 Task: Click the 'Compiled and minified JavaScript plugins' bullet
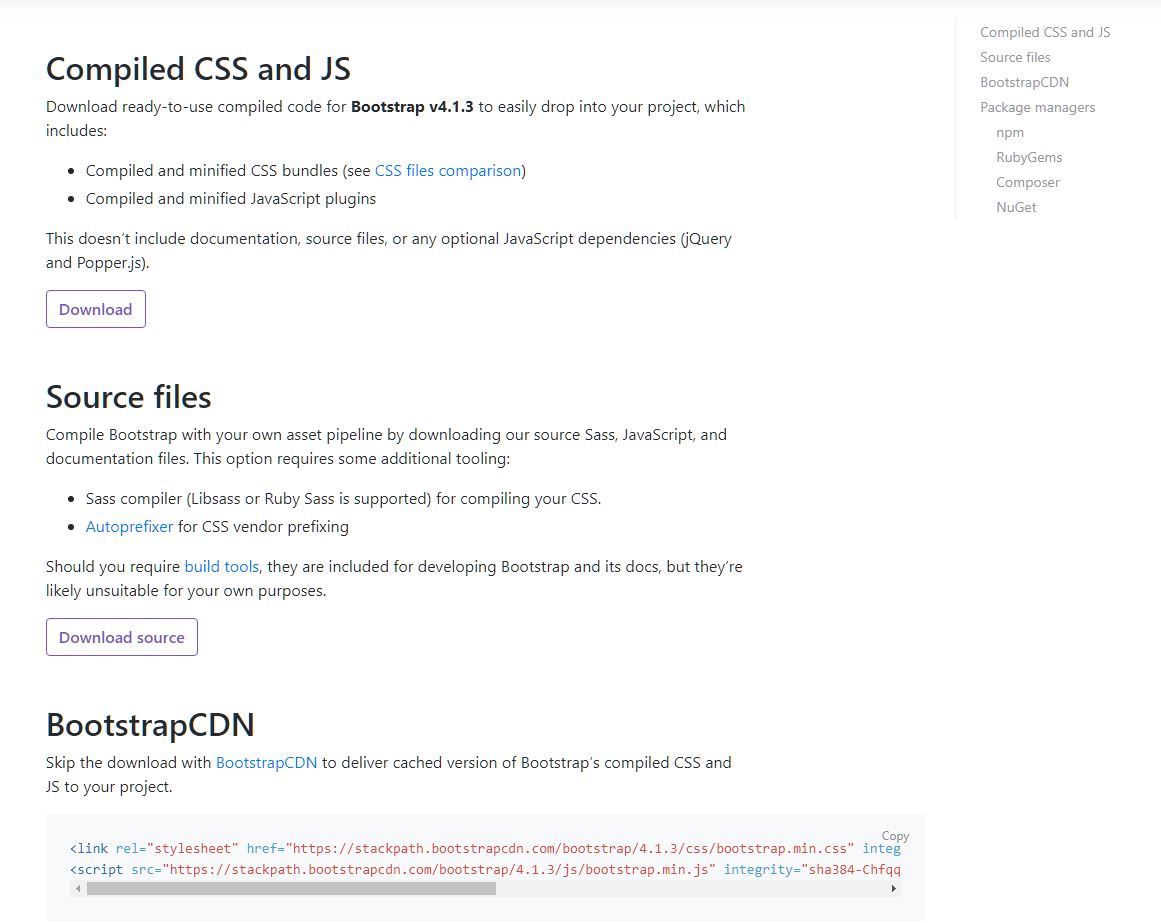[231, 199]
